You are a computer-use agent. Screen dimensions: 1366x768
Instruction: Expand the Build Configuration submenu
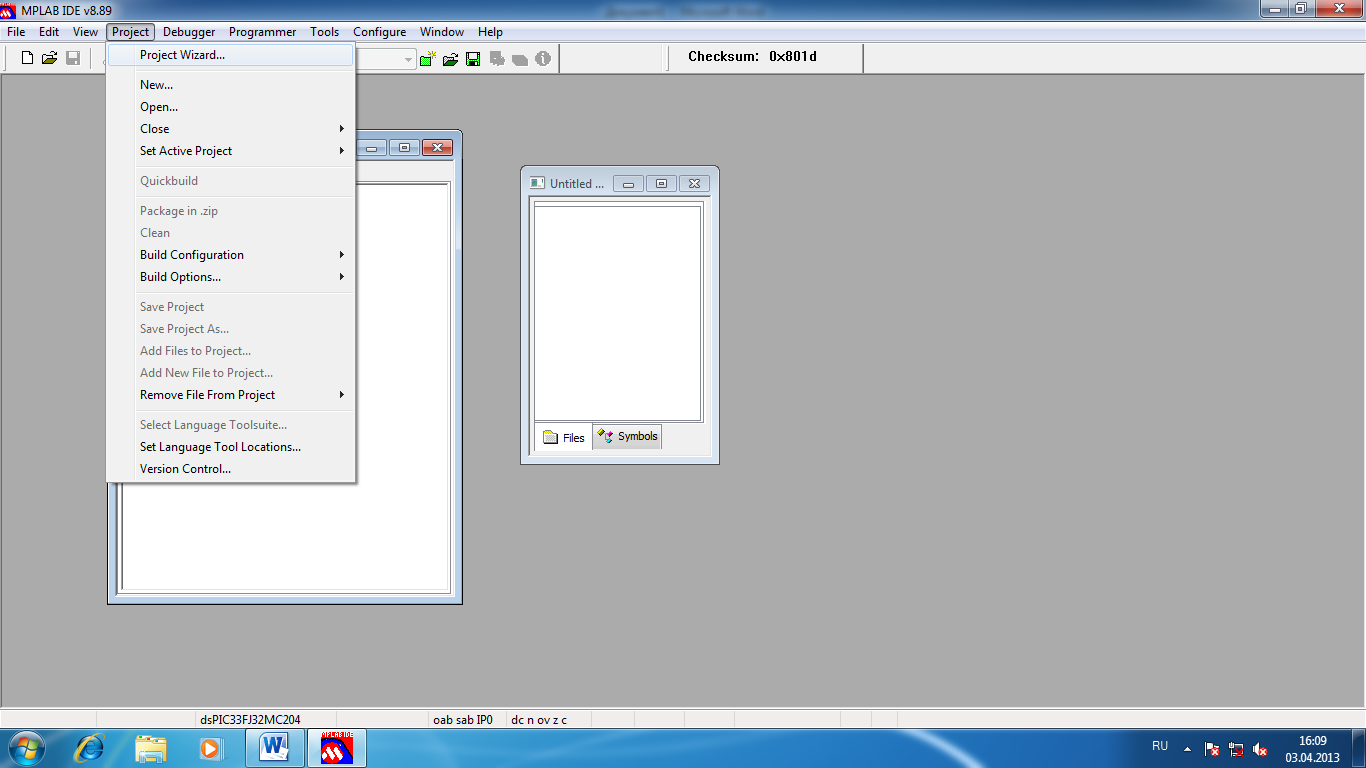point(231,255)
